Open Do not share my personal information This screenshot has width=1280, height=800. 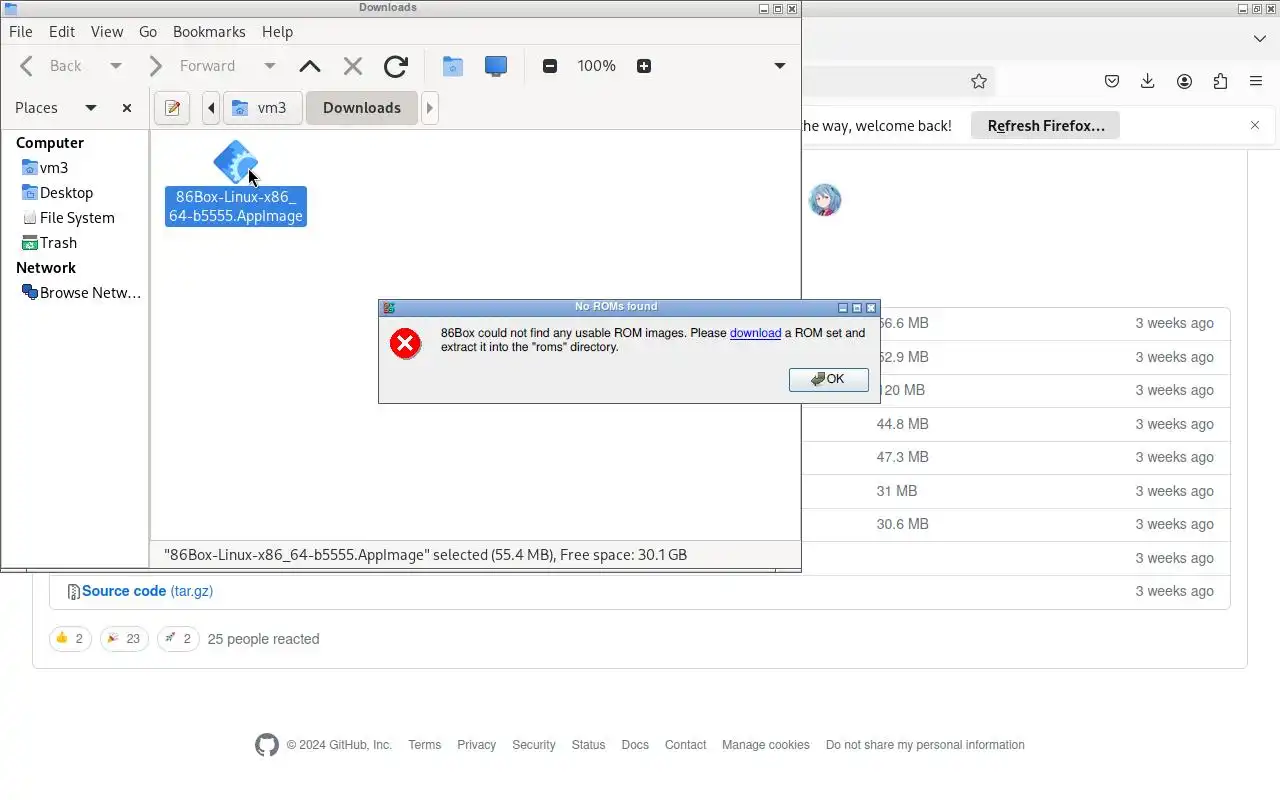point(925,745)
